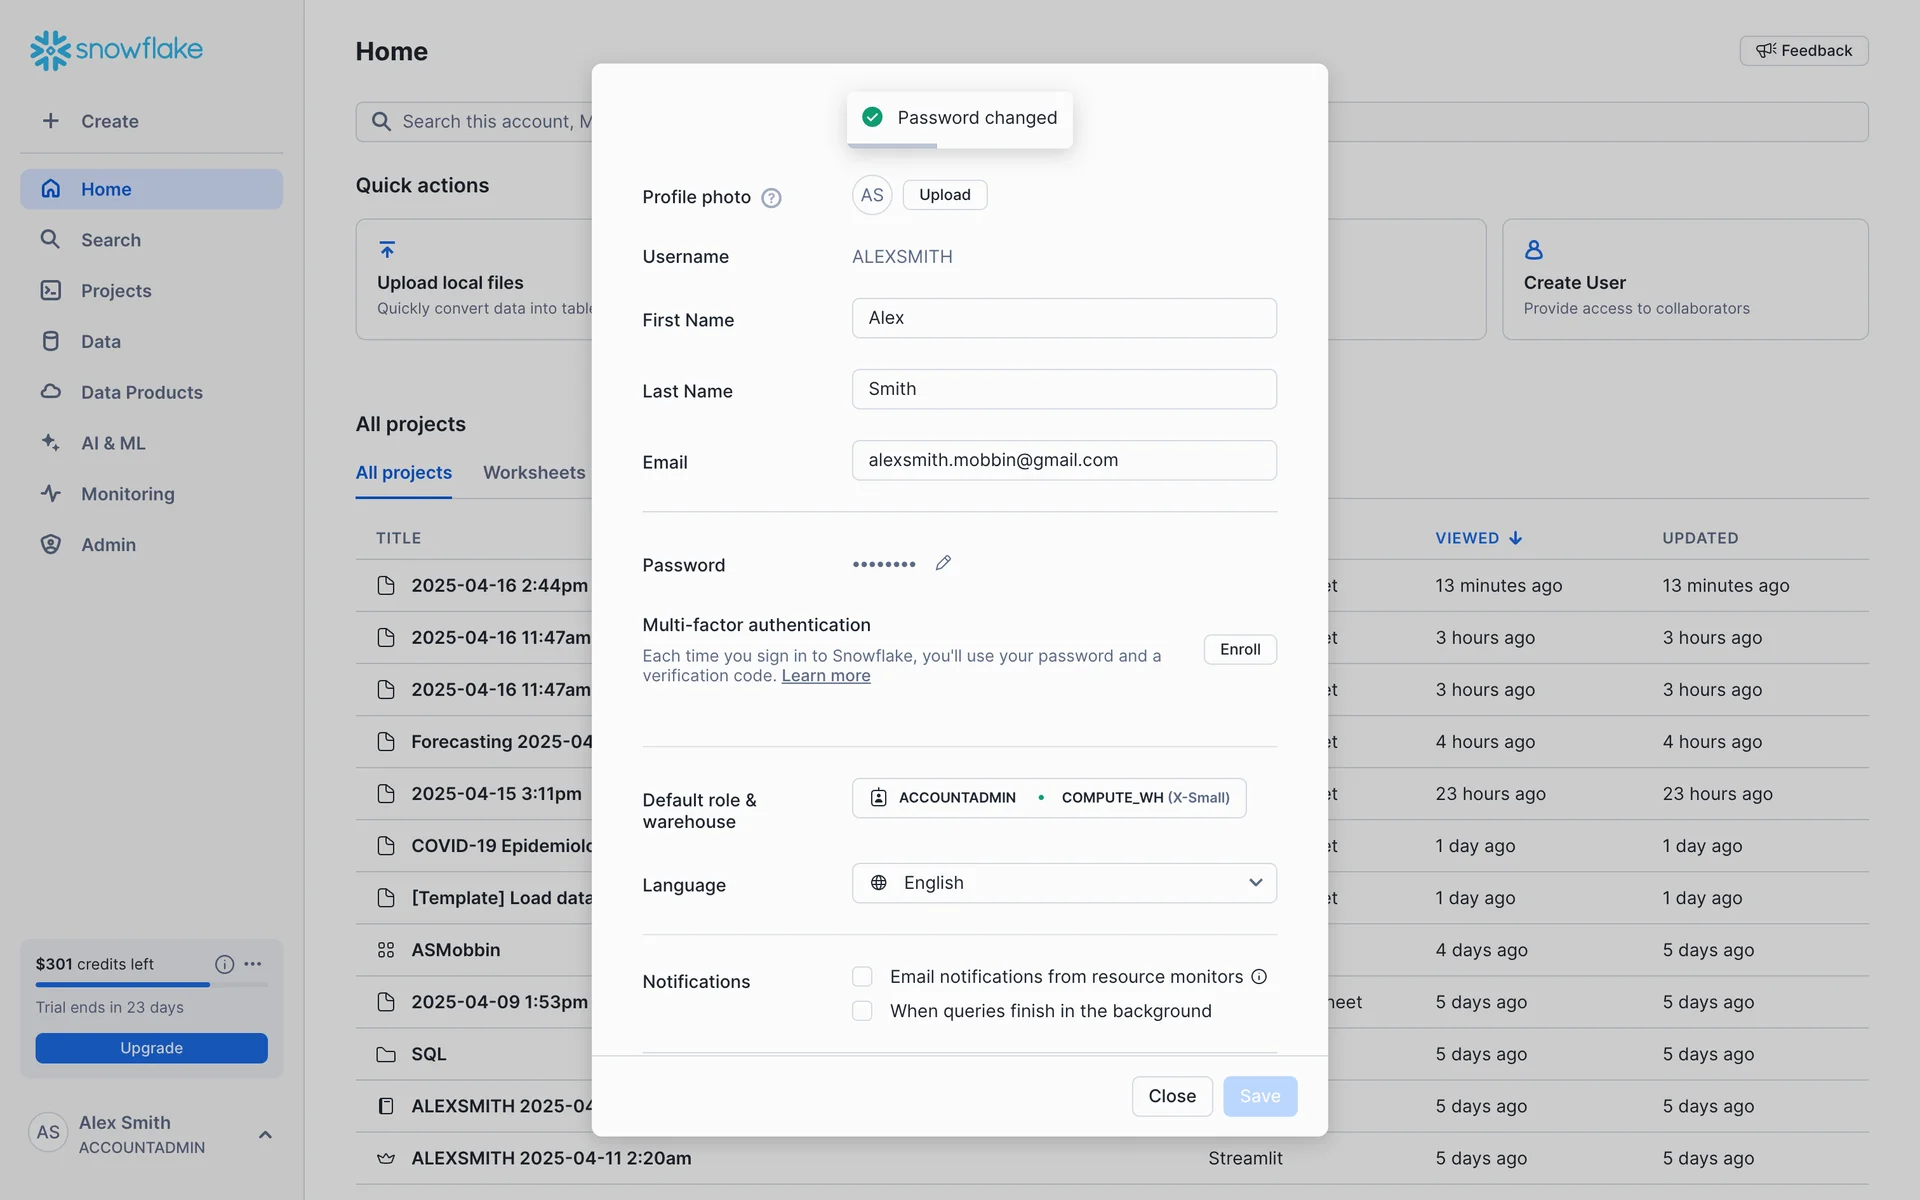Screen dimensions: 1920x1200
Task: Open the Language dropdown
Action: [1064, 883]
